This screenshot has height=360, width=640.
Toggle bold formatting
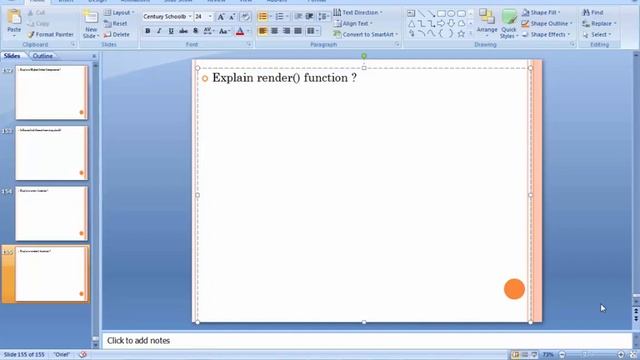point(148,31)
